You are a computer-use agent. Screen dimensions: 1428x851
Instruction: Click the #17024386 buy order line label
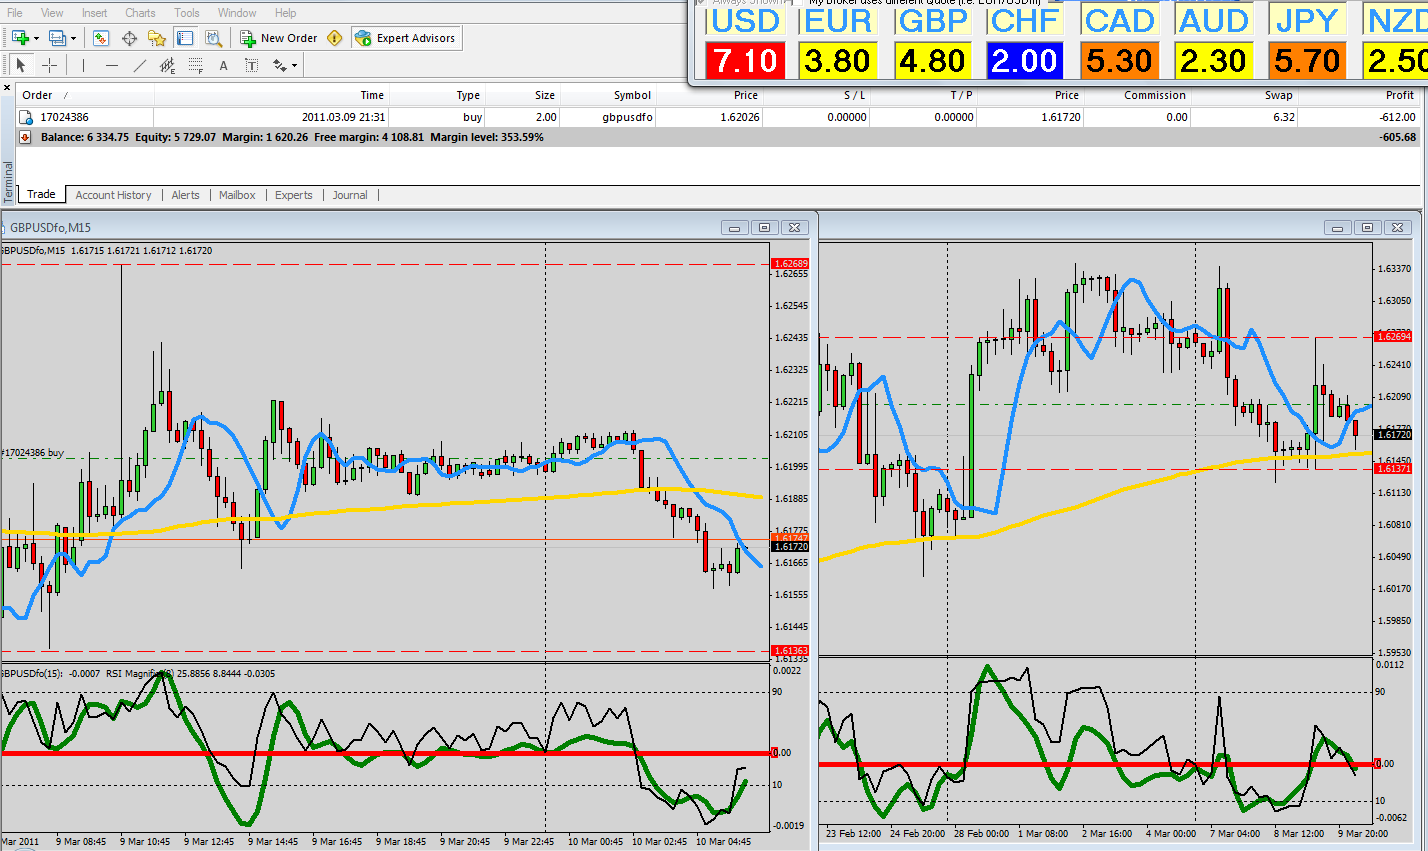click(x=32, y=453)
